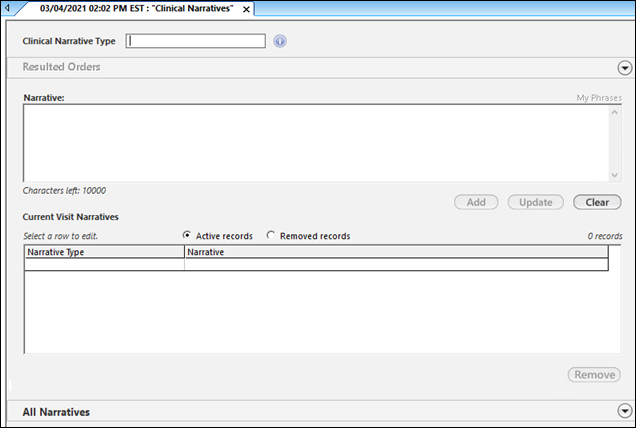Screen dimensions: 636x428
Task: Click the Narrative column header
Action: (396, 252)
